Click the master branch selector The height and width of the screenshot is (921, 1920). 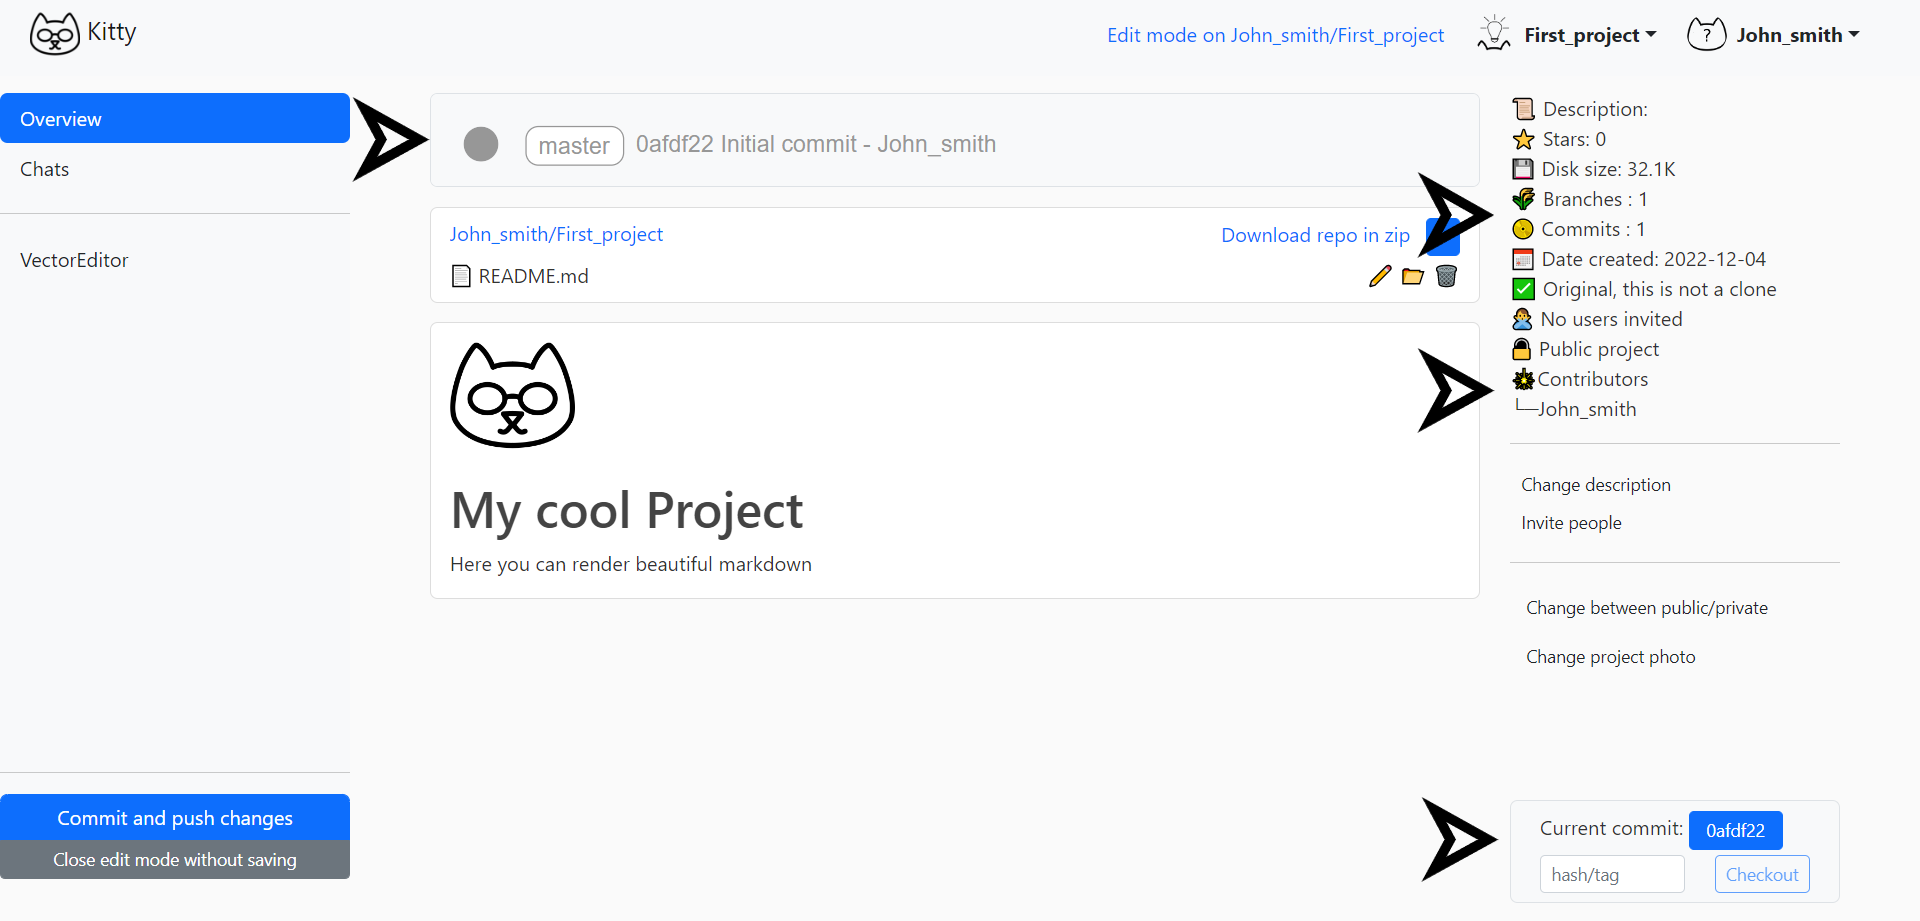click(x=574, y=146)
